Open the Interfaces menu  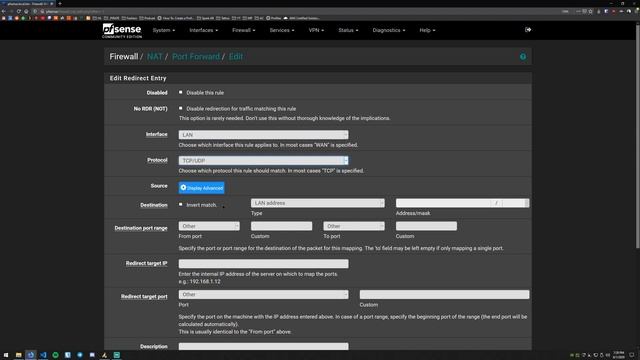click(x=203, y=30)
